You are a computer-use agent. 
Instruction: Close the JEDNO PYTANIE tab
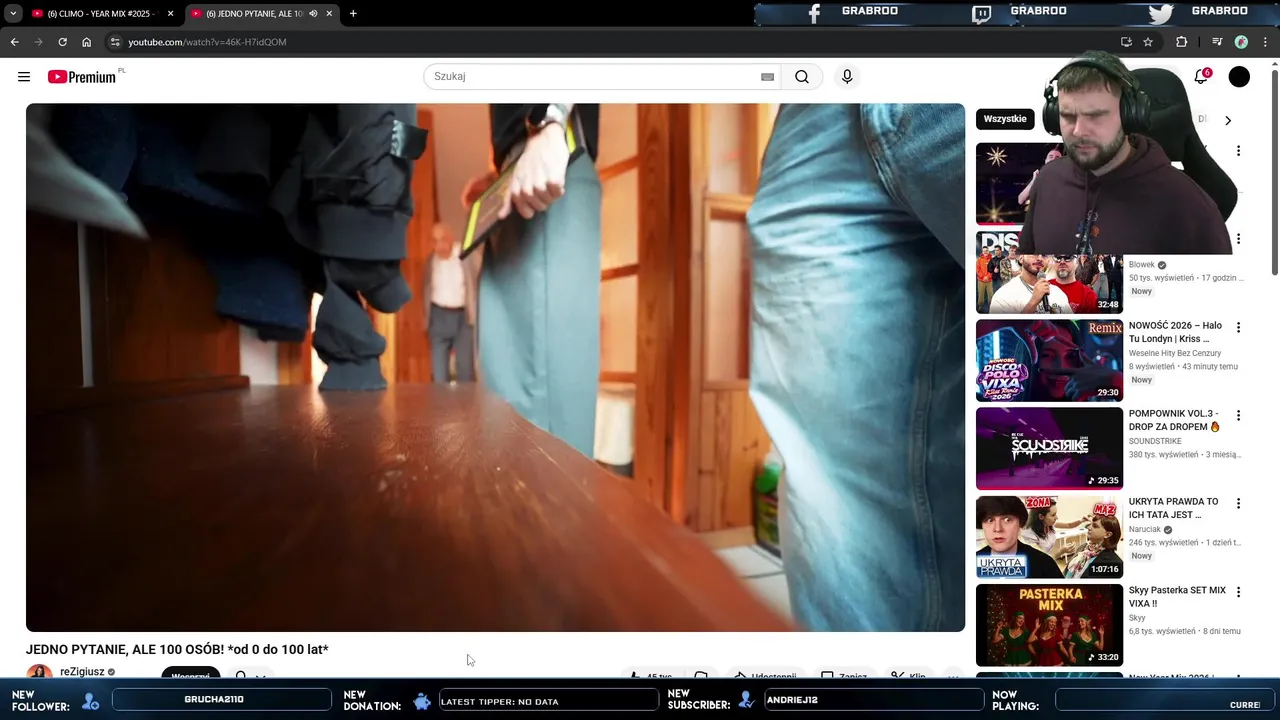point(329,13)
